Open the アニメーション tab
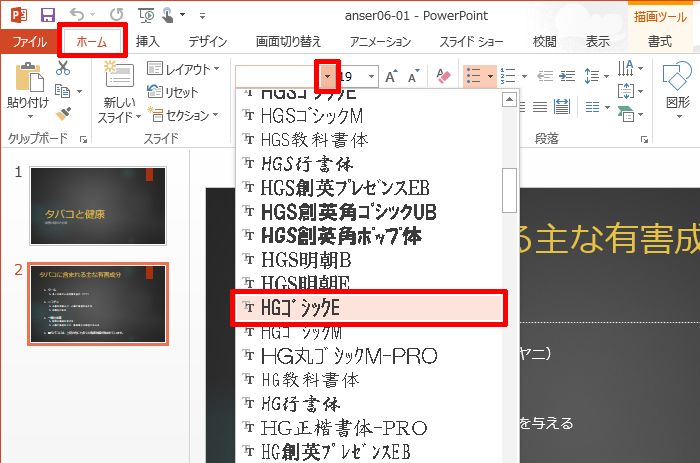 click(x=380, y=42)
